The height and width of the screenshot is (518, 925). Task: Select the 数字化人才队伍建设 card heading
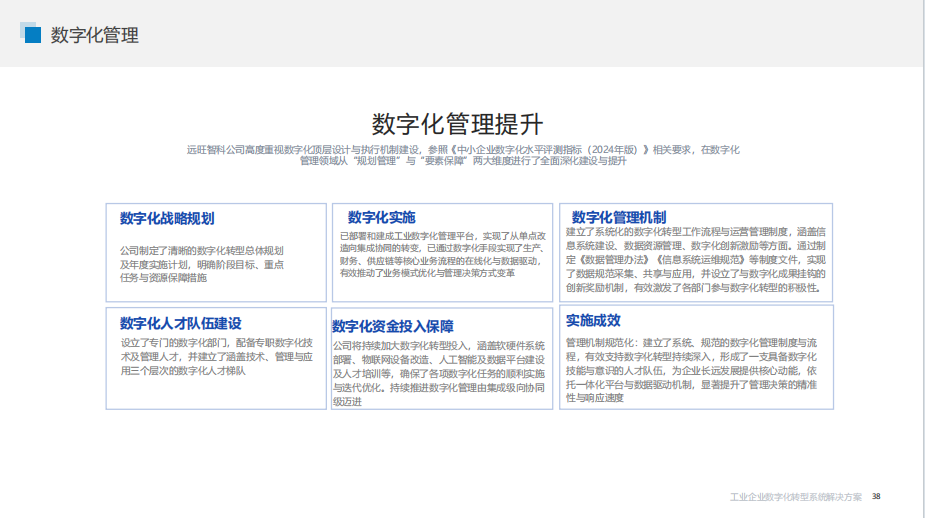pyautogui.click(x=181, y=323)
